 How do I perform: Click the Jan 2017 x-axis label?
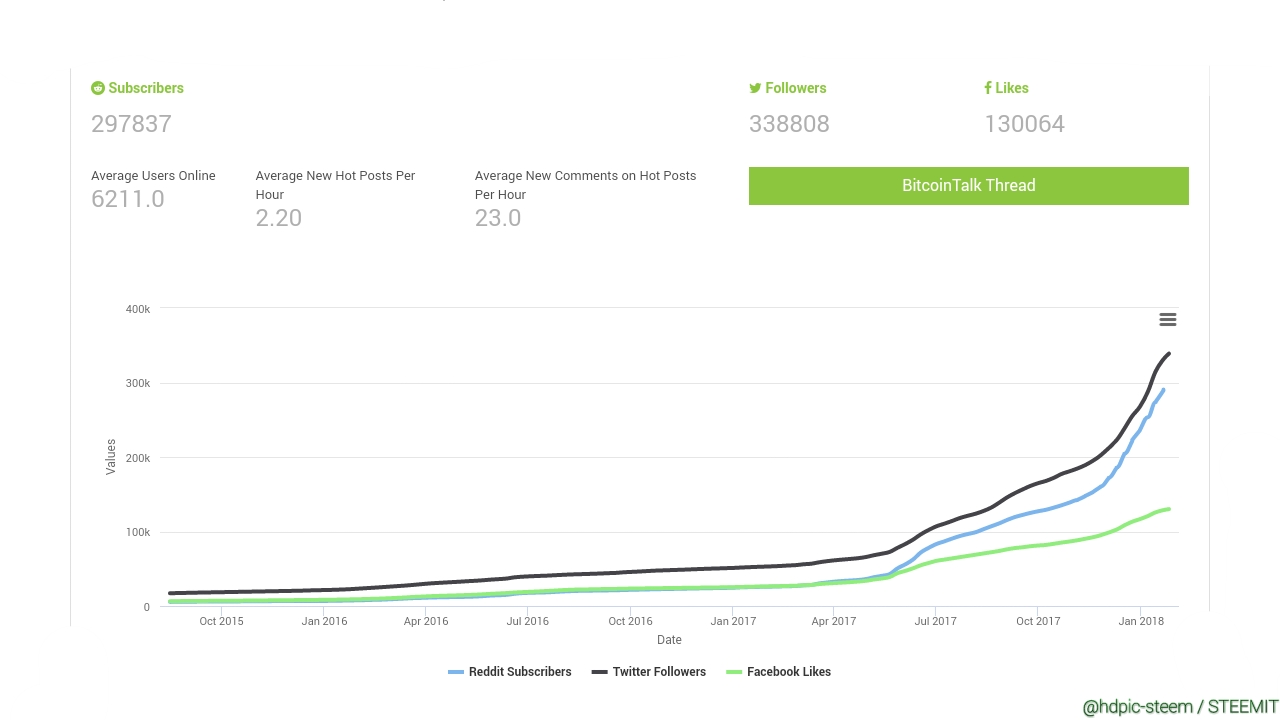pos(733,621)
